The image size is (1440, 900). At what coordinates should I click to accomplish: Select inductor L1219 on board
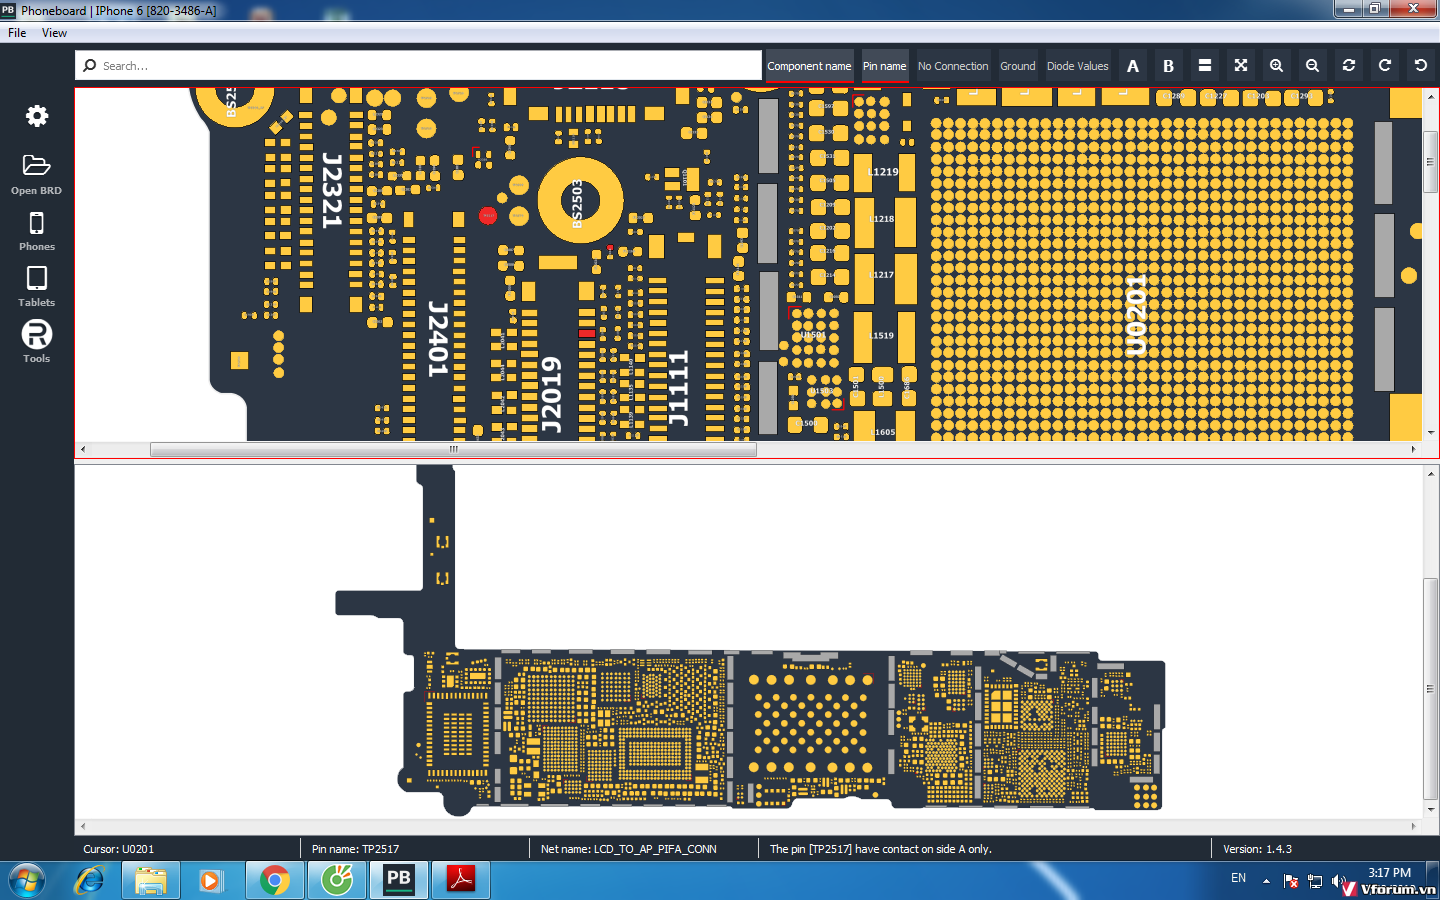pyautogui.click(x=883, y=172)
